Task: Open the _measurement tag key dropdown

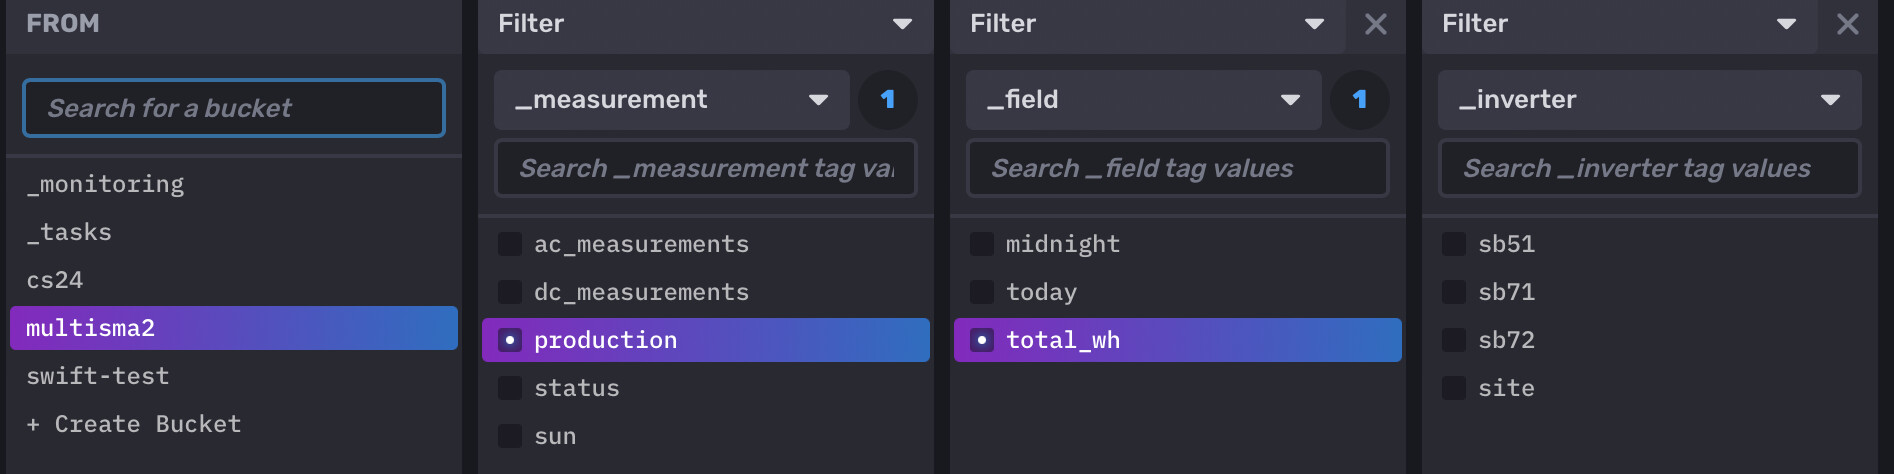Action: [x=671, y=100]
